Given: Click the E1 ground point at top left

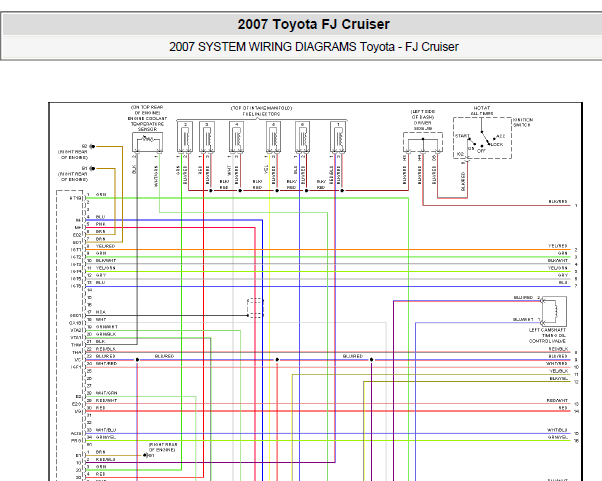Looking at the screenshot, I should (92, 168).
